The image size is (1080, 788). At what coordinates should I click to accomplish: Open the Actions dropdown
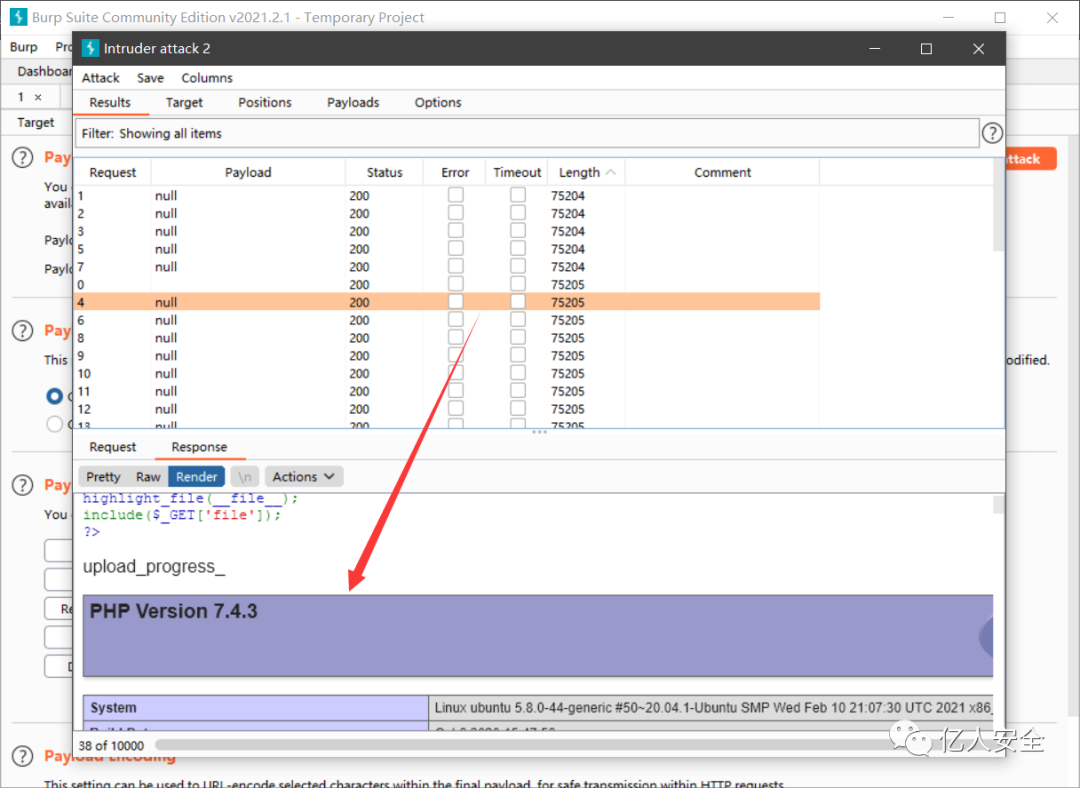click(x=304, y=477)
